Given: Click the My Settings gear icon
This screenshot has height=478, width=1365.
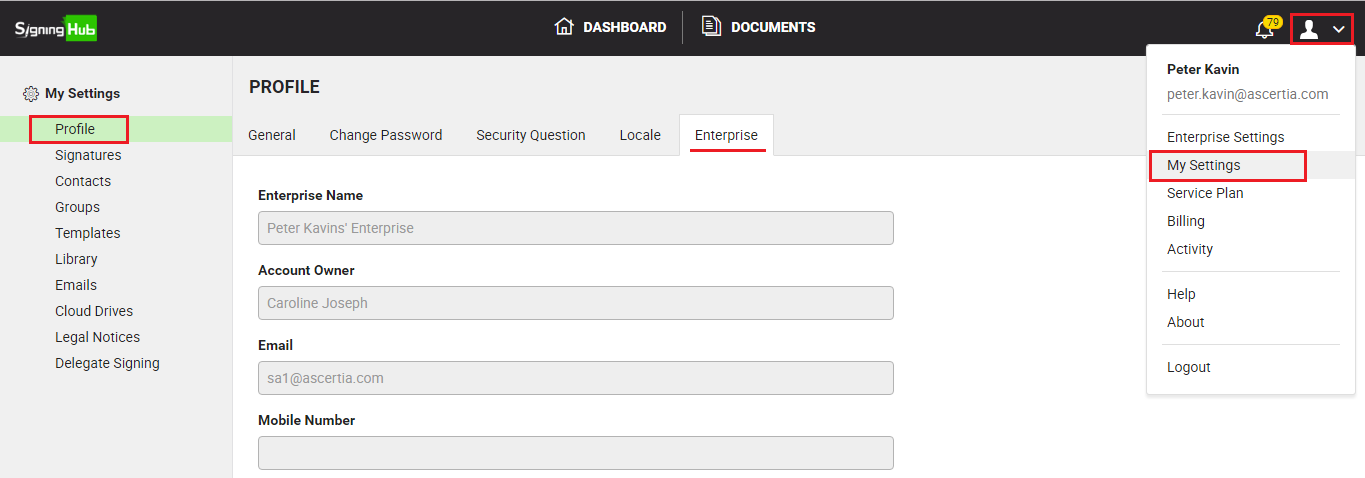Looking at the screenshot, I should tap(31, 94).
